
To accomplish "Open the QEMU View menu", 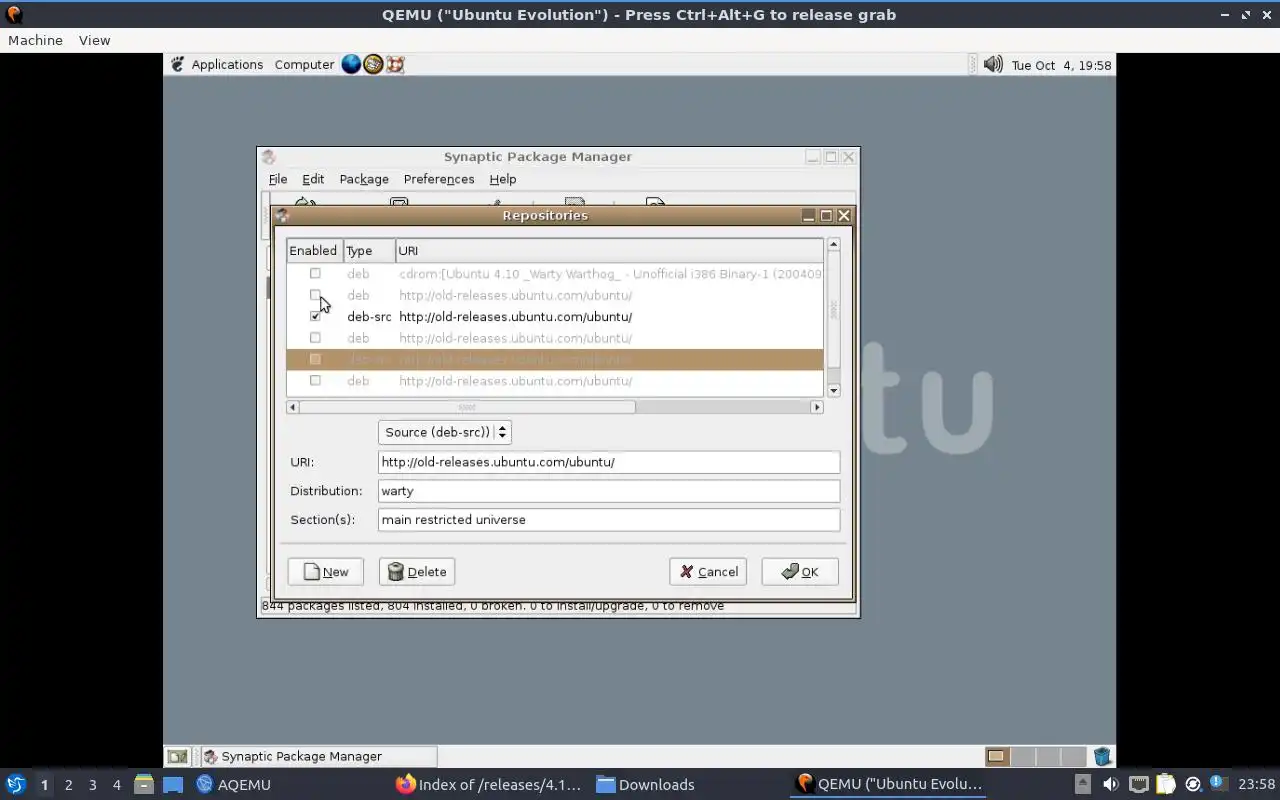I will [x=94, y=40].
